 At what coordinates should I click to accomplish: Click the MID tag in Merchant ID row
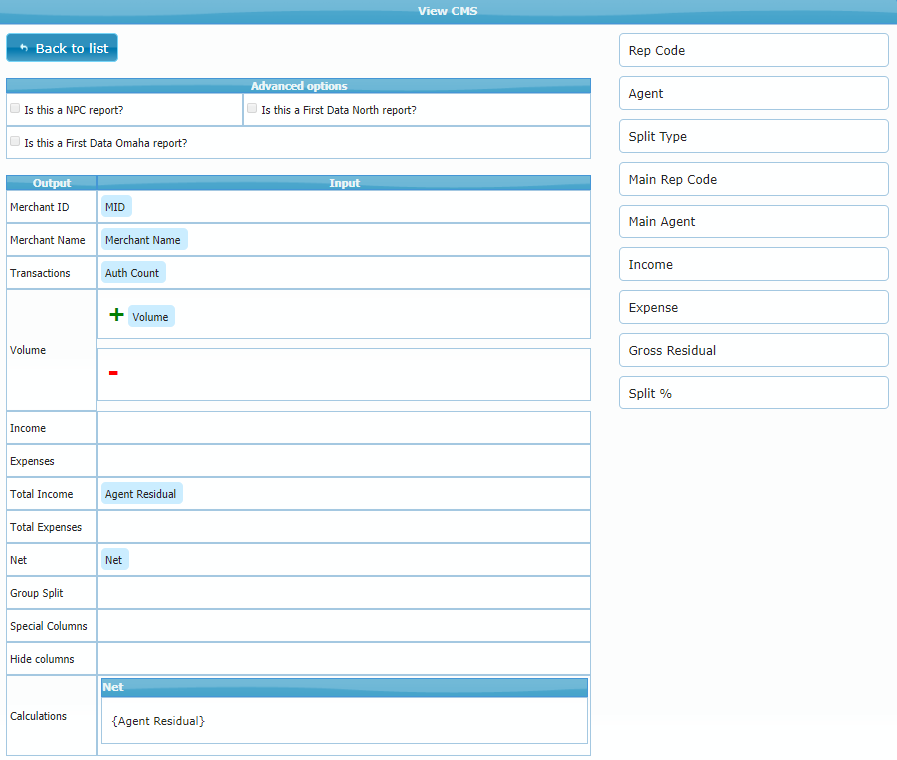tap(115, 207)
